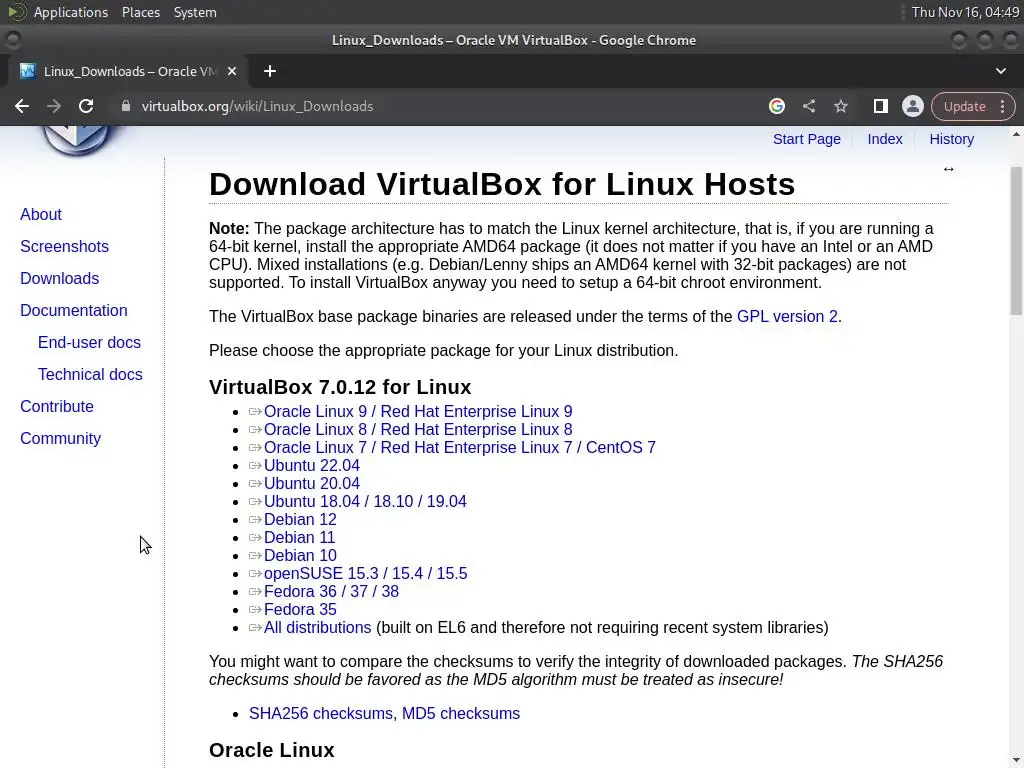Open the System menu
The image size is (1024, 768).
pyautogui.click(x=195, y=12)
